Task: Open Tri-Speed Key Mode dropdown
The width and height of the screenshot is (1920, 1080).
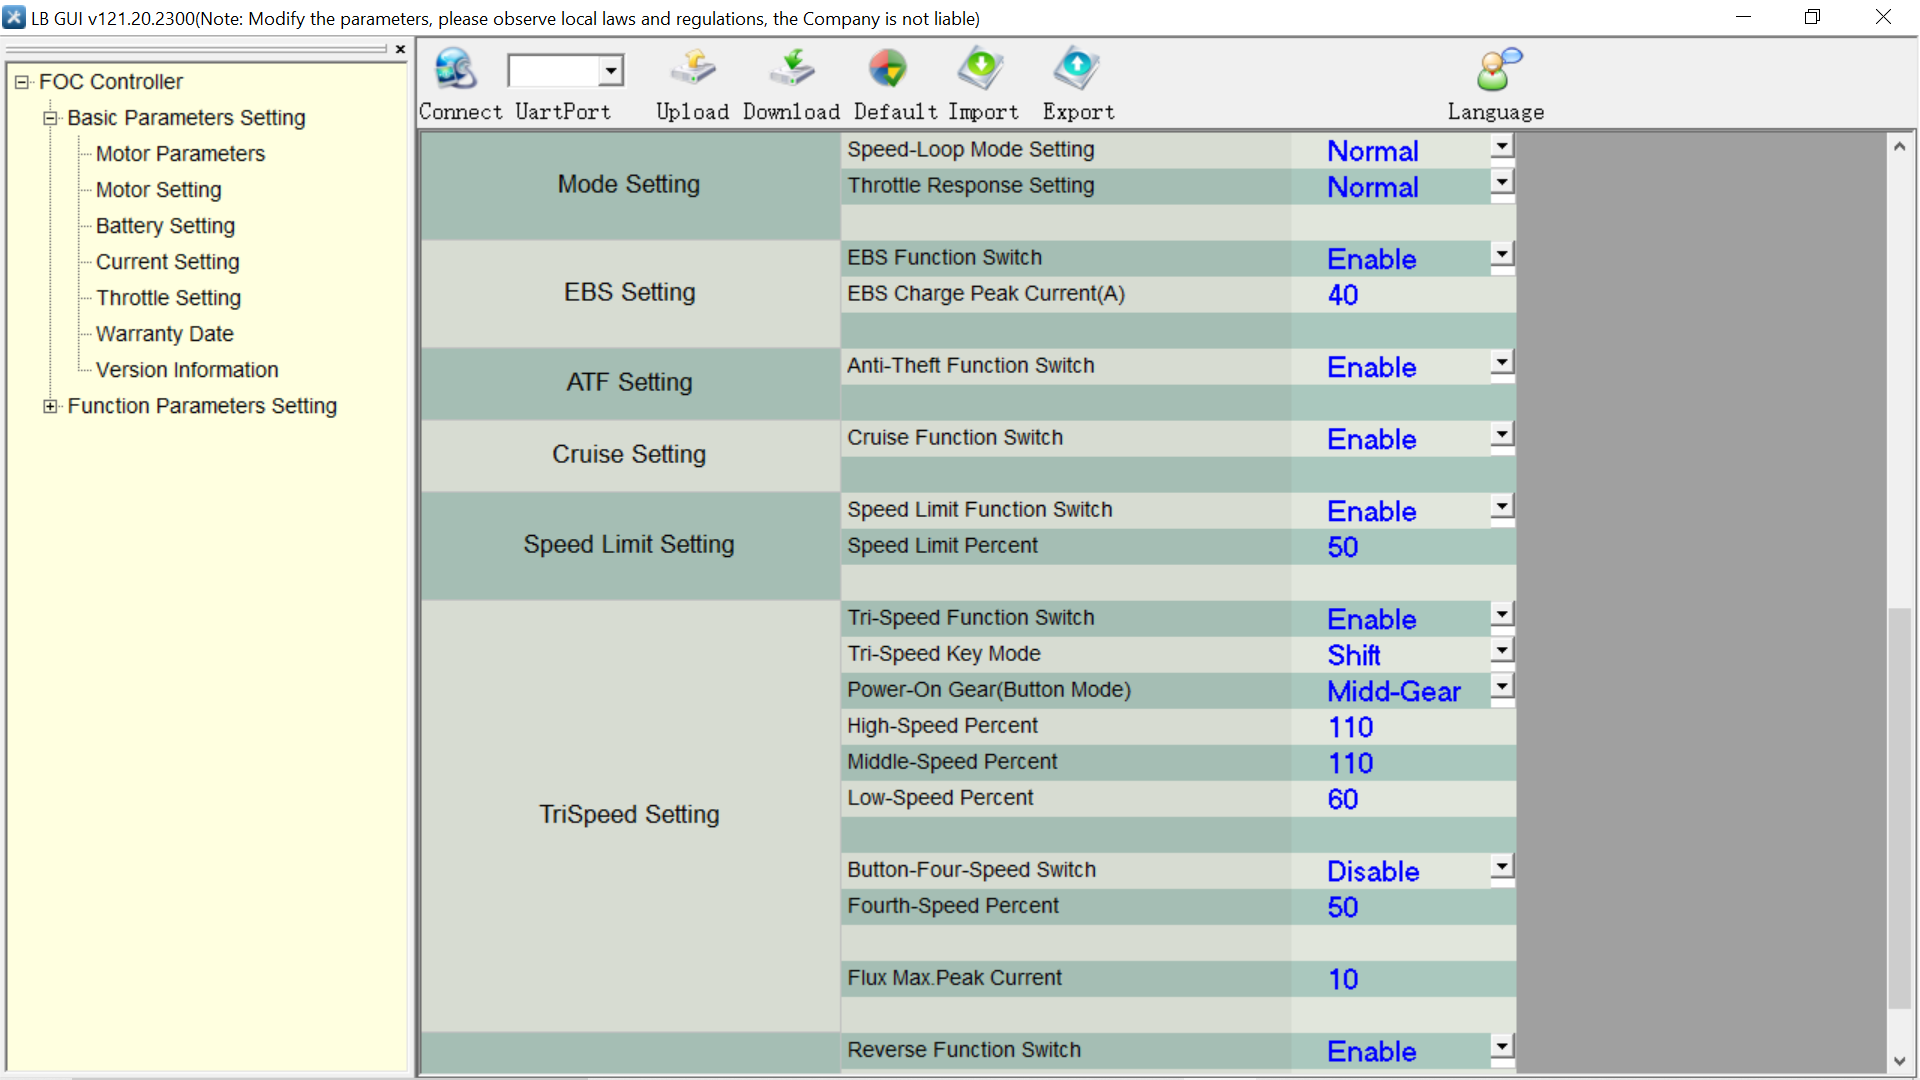Action: (1501, 651)
